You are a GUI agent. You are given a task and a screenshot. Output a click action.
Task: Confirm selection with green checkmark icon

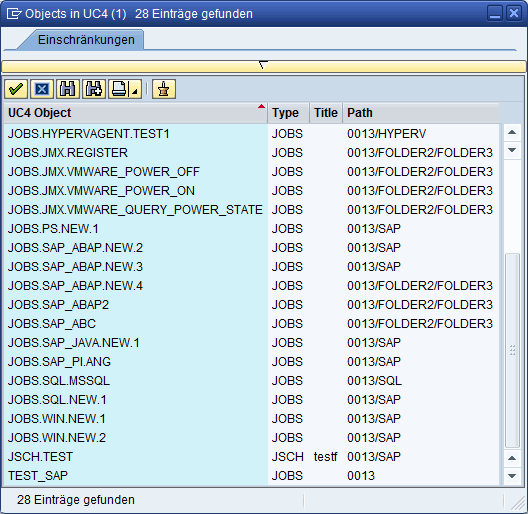[16, 89]
